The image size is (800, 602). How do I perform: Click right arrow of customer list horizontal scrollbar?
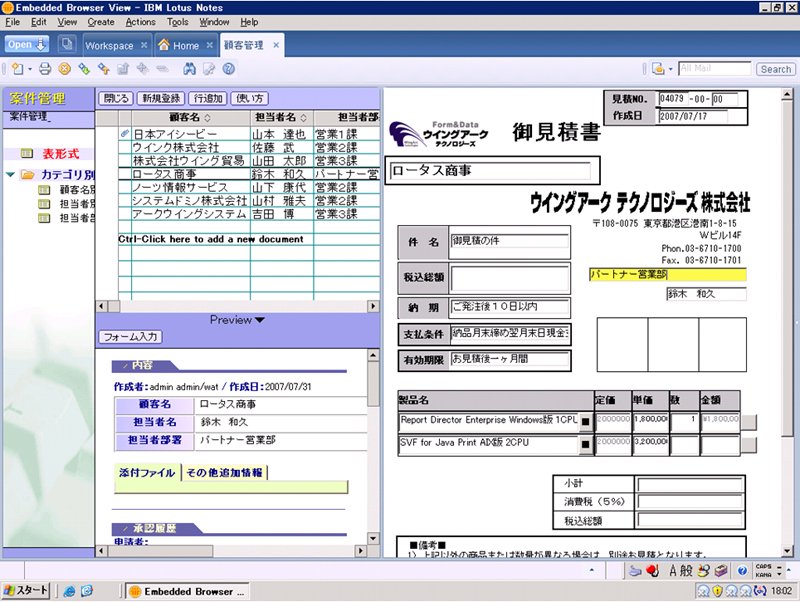pos(373,306)
